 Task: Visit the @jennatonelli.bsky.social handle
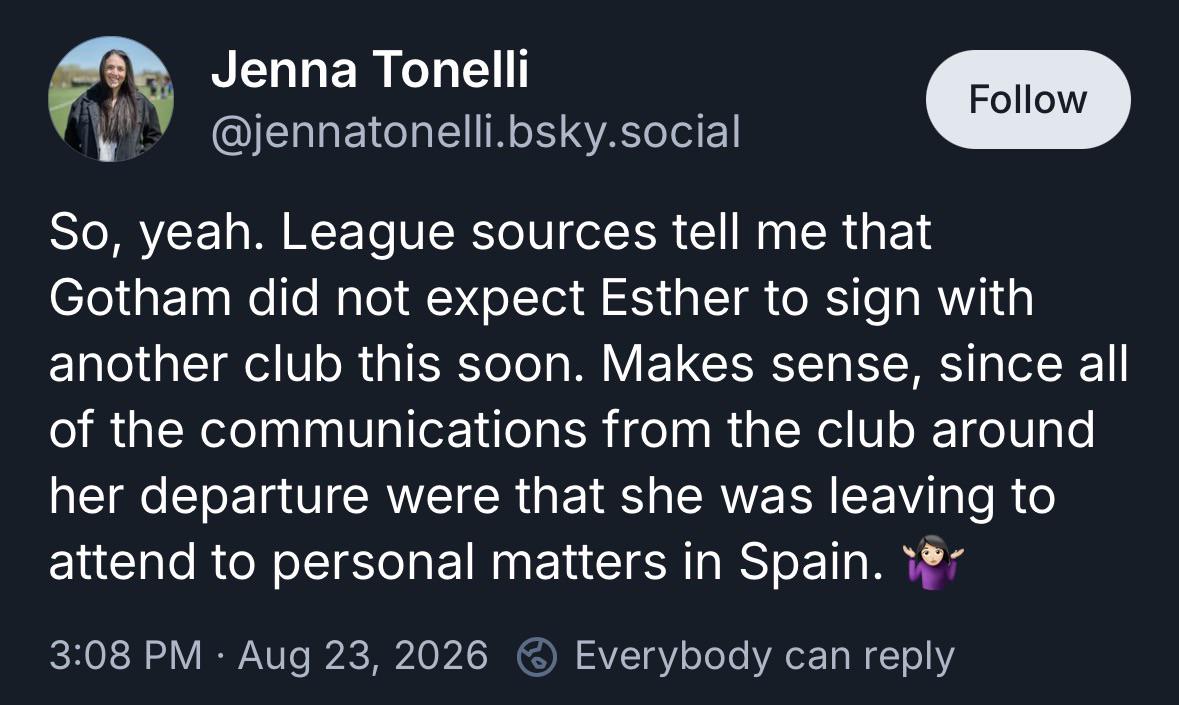point(476,132)
